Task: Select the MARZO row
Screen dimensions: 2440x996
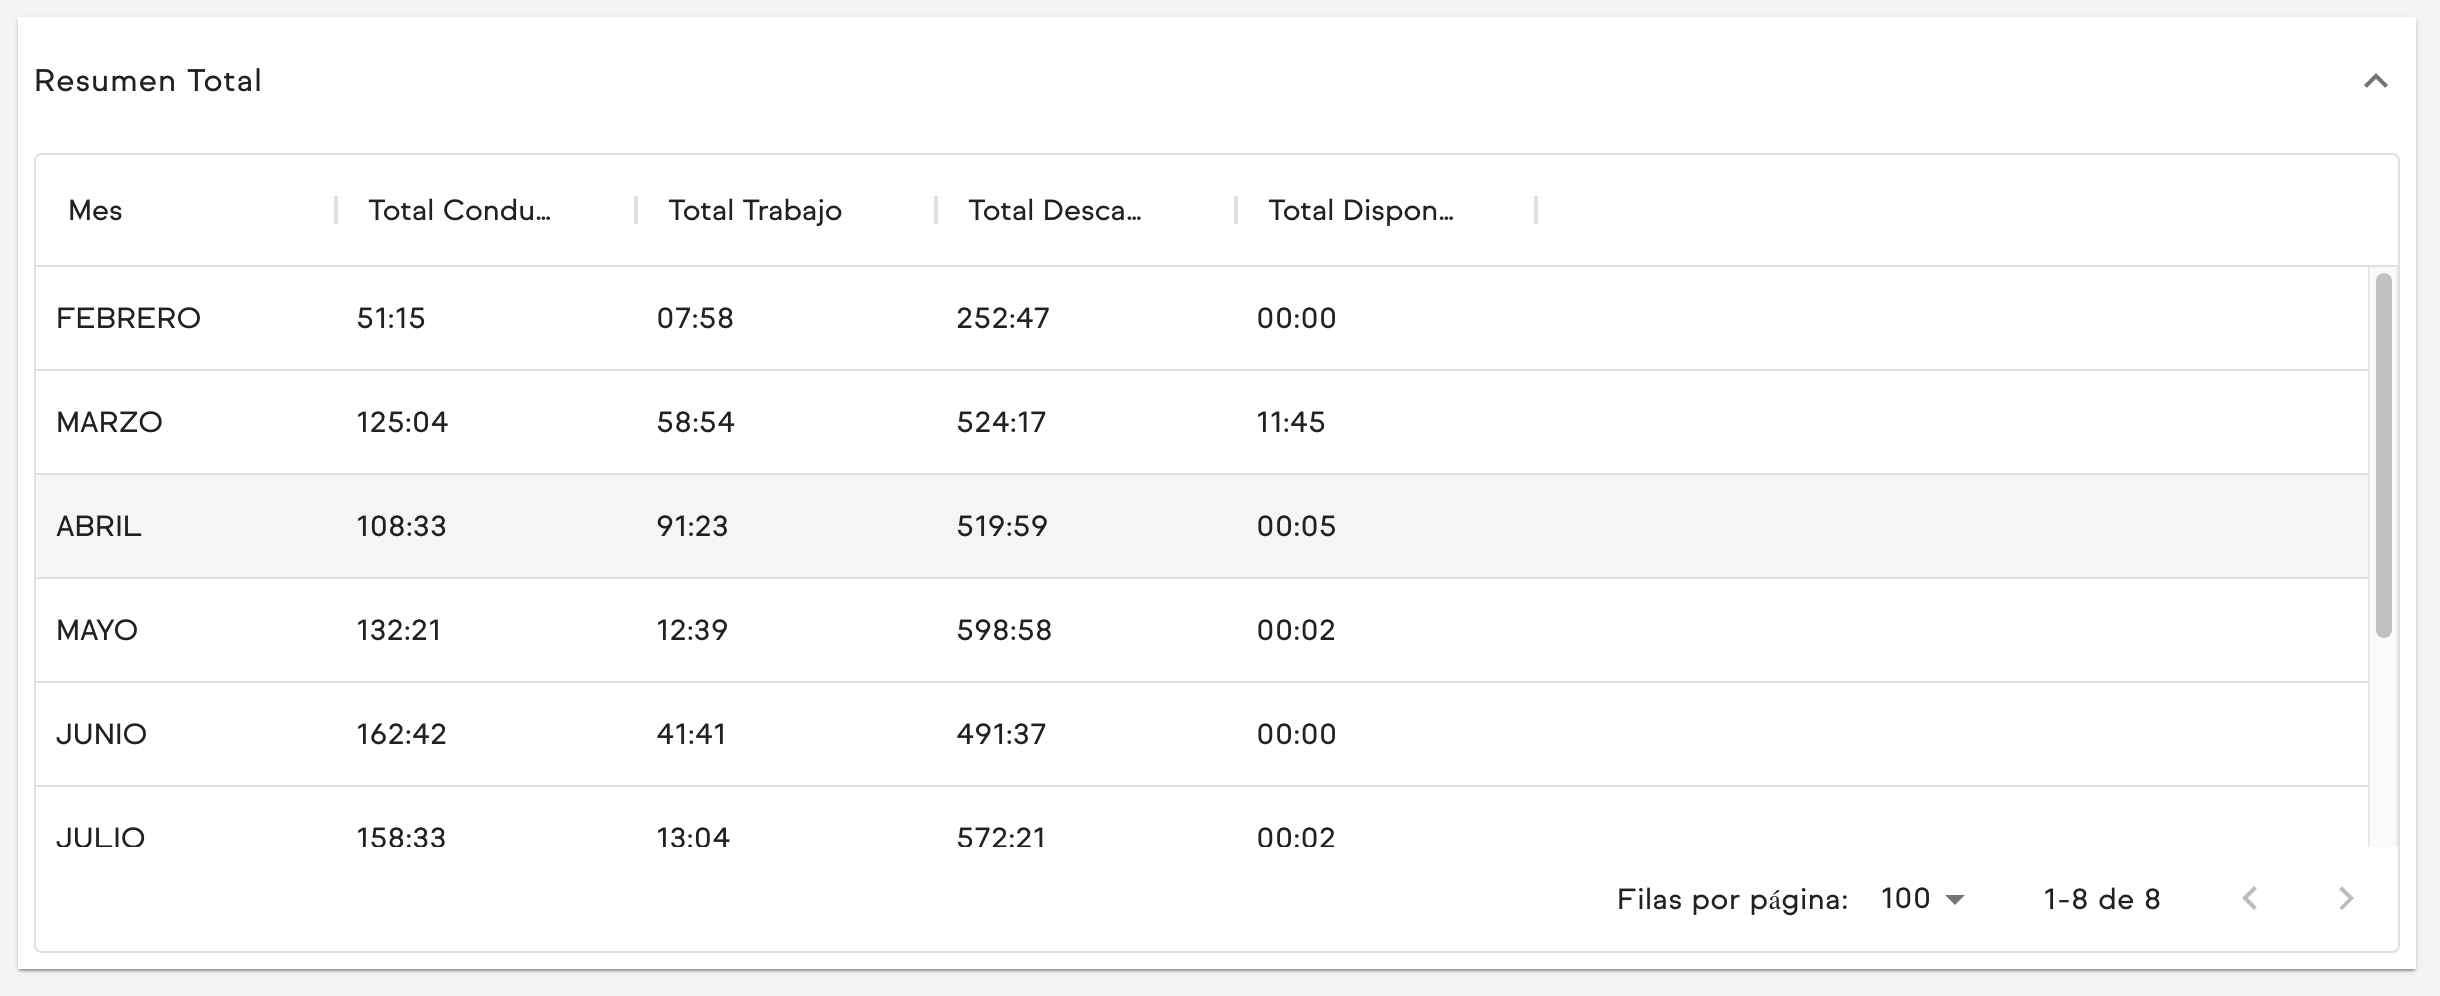Action: click(x=109, y=422)
